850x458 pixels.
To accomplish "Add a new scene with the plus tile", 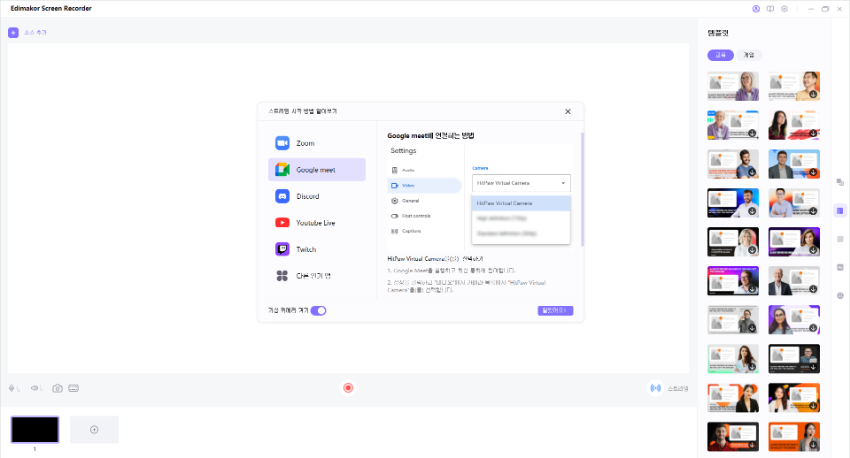I will (x=94, y=429).
